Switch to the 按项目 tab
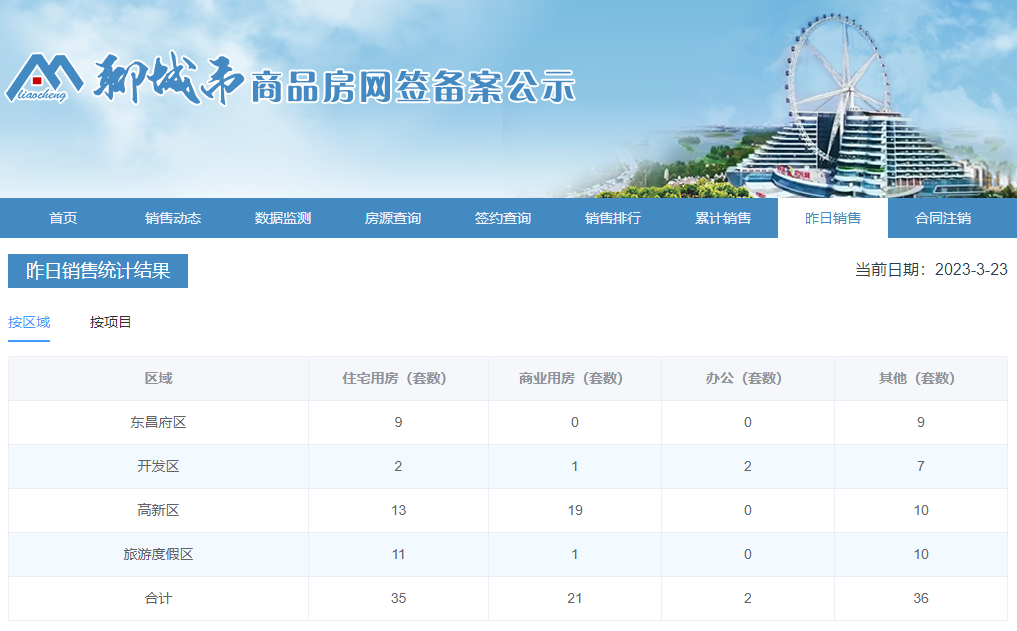The width and height of the screenshot is (1017, 631). point(111,322)
